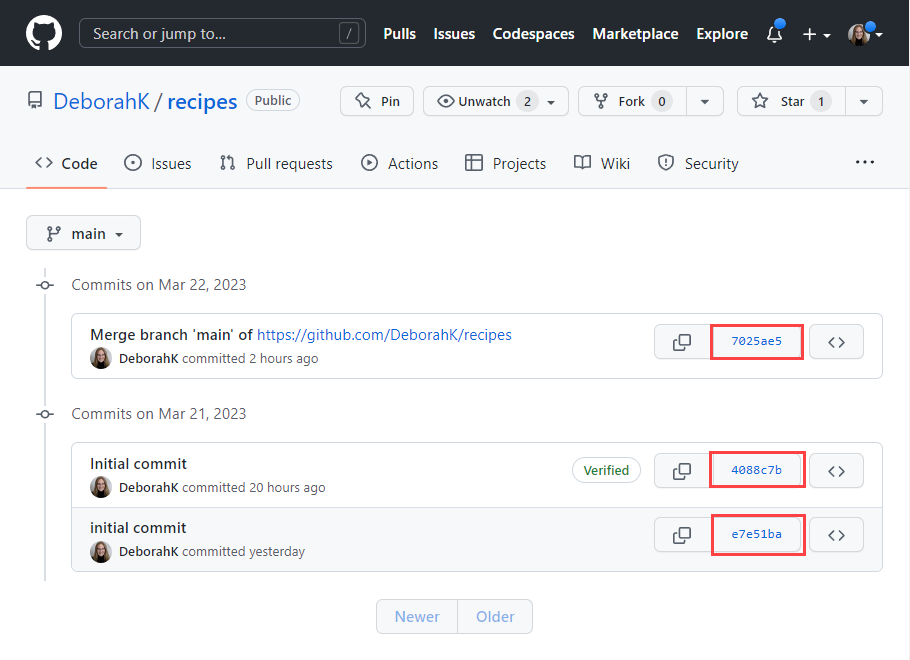Switch to the Security tab
Viewport: 910px width, 660px height.
698,164
